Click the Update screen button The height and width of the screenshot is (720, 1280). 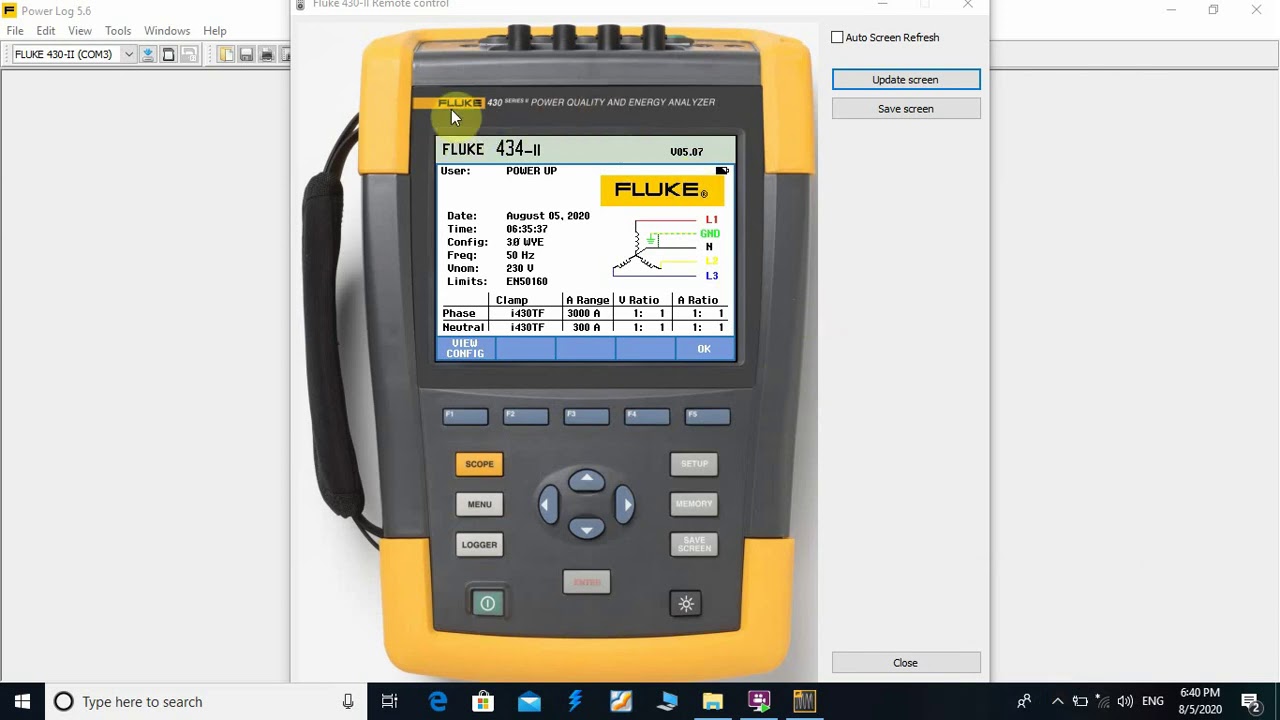(x=906, y=80)
